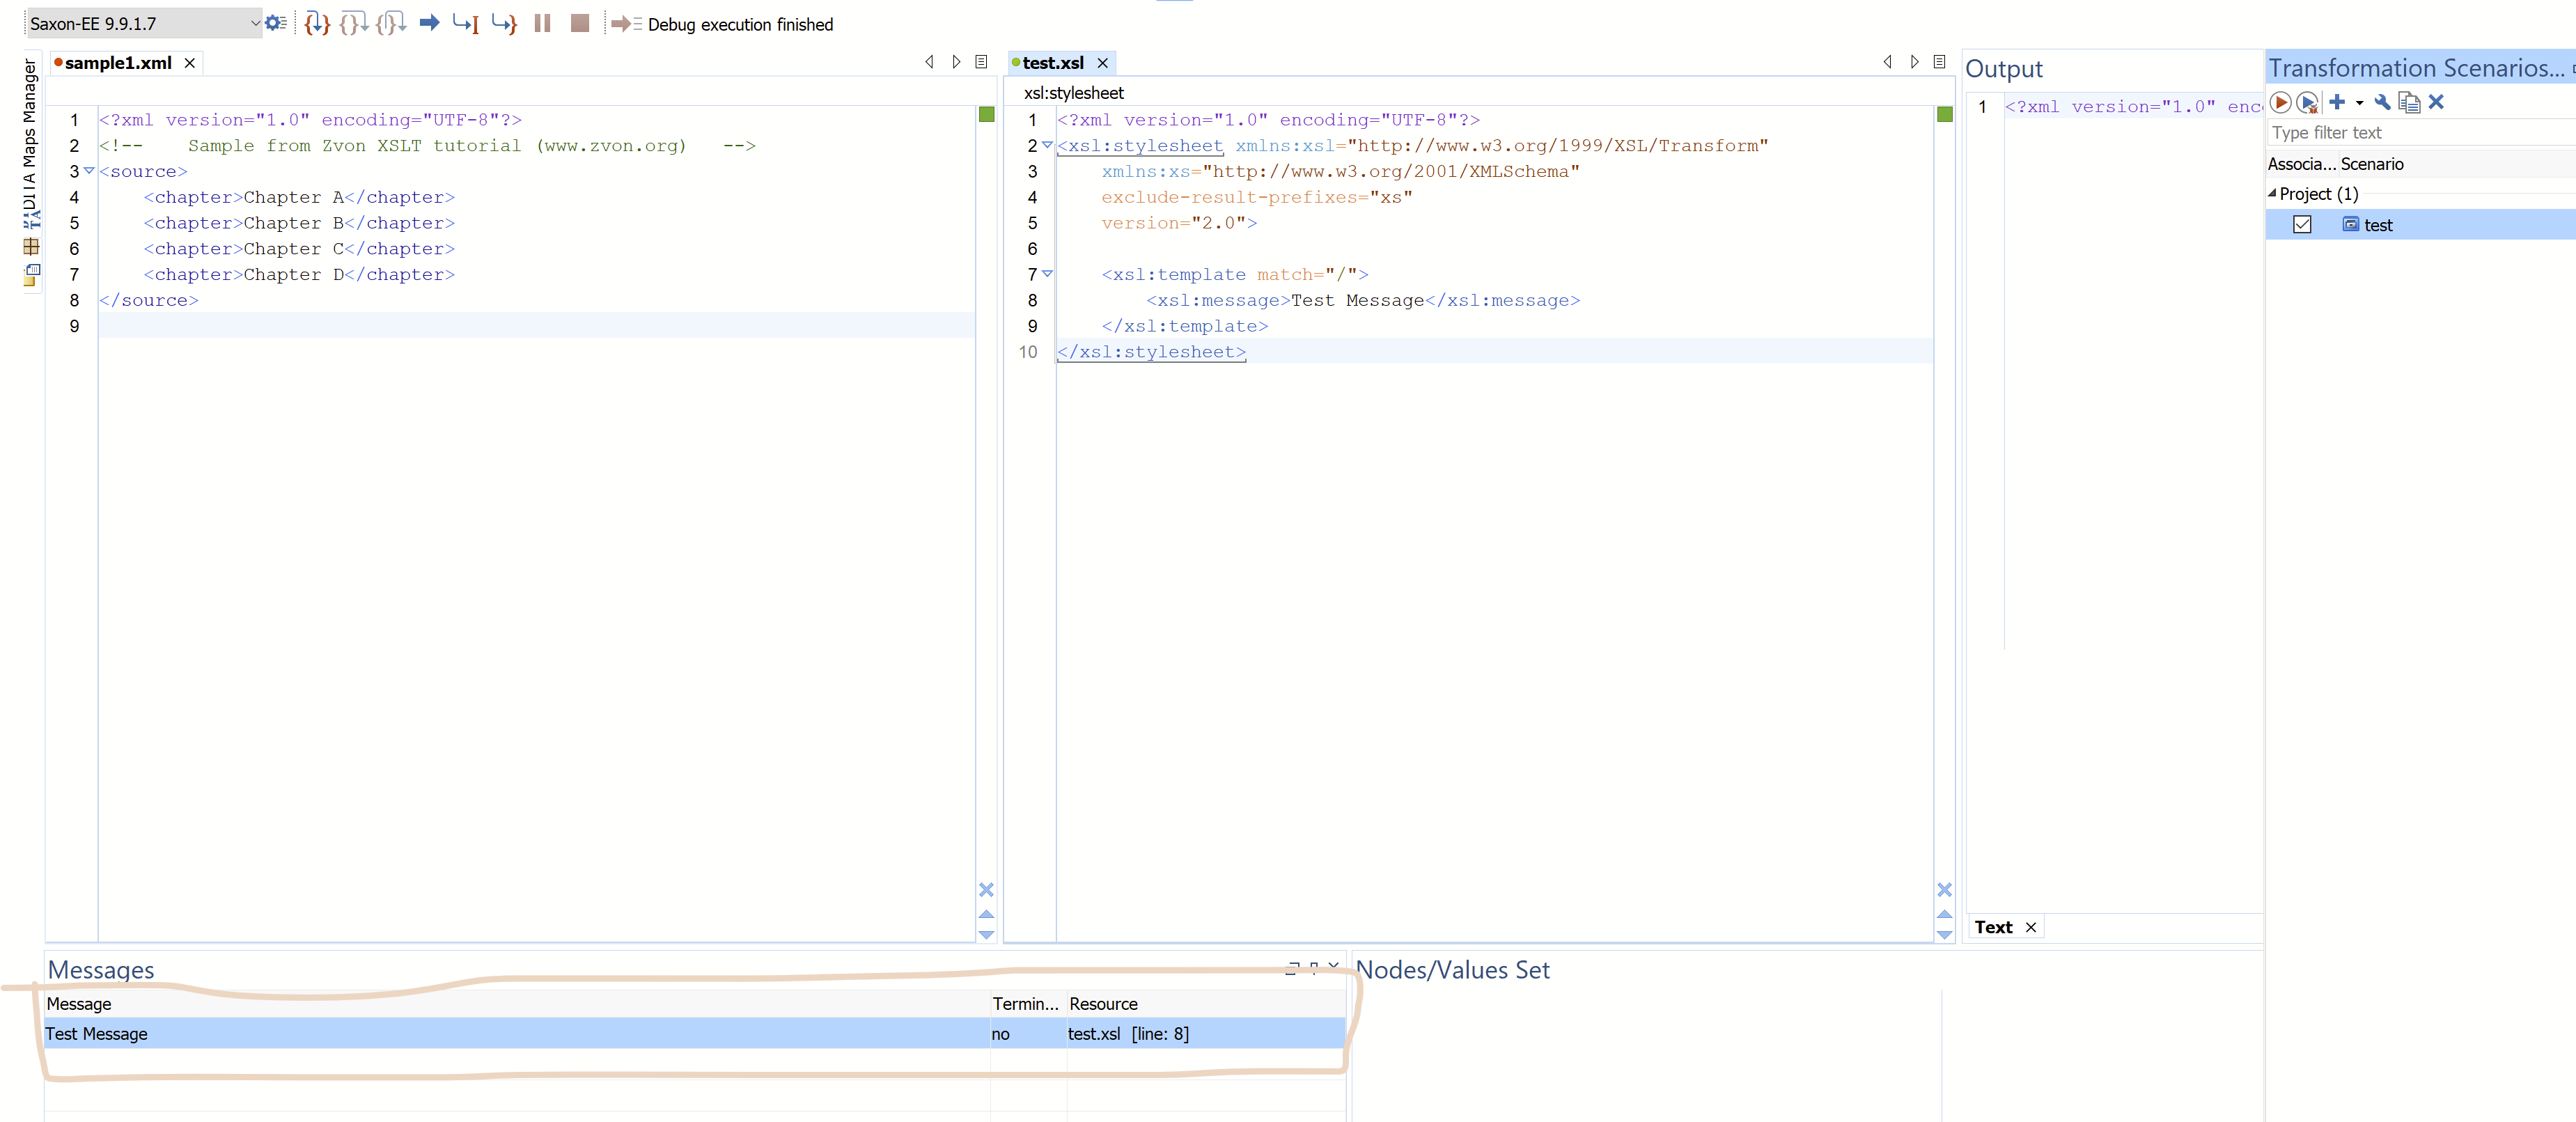Viewport: 2576px width, 1122px height.
Task: Open transformer advanced options gear icon
Action: [276, 23]
